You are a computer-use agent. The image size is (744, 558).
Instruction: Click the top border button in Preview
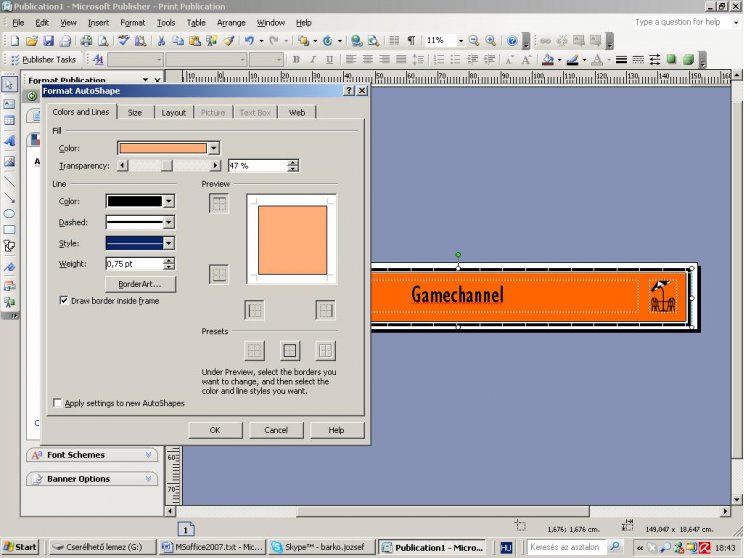pos(219,204)
